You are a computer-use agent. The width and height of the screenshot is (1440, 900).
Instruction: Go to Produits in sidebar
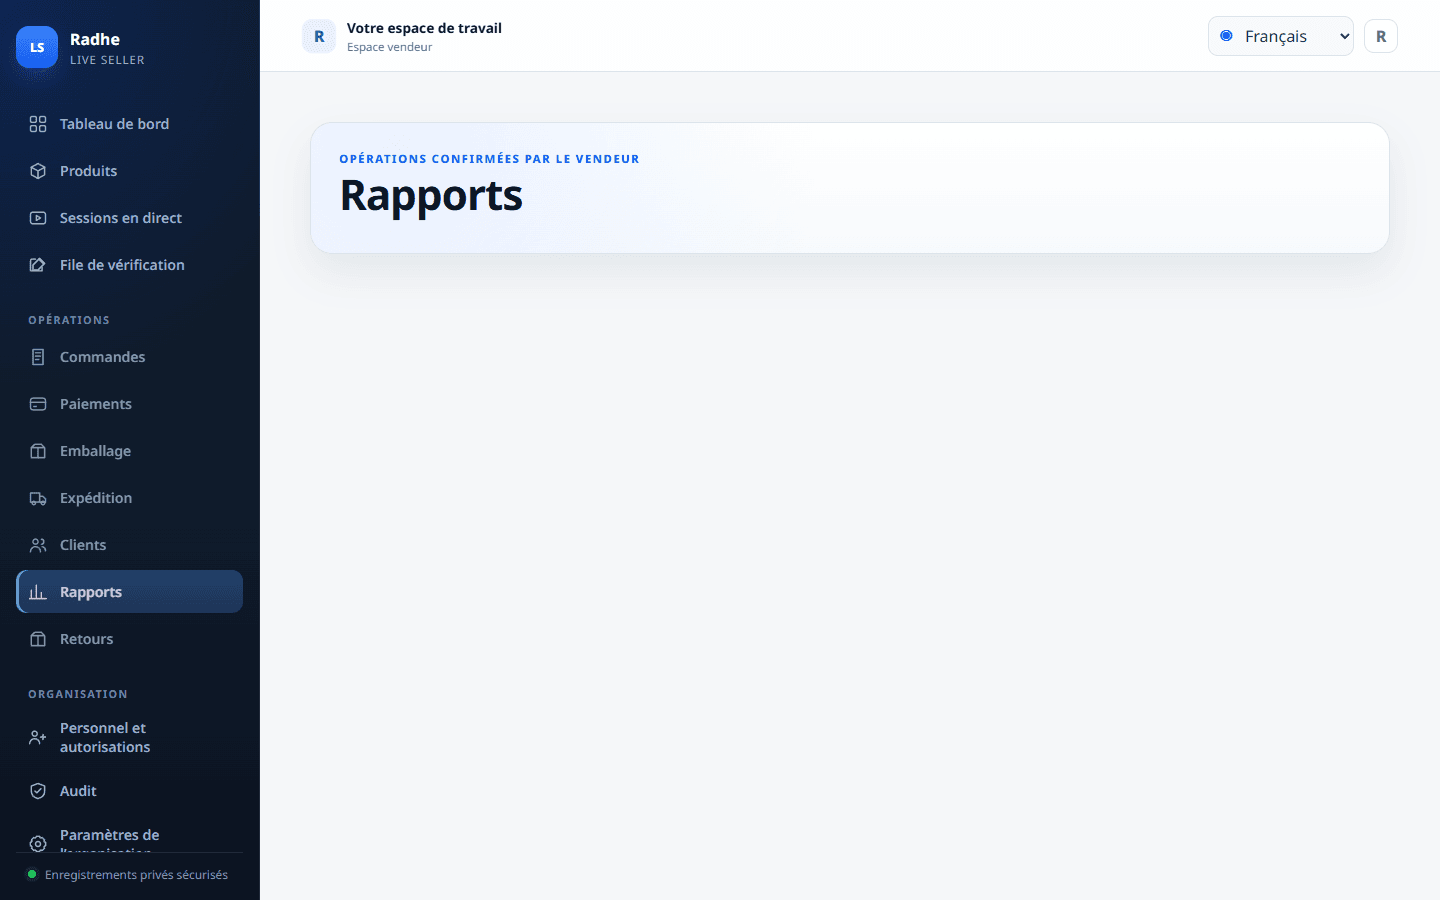[x=130, y=171]
